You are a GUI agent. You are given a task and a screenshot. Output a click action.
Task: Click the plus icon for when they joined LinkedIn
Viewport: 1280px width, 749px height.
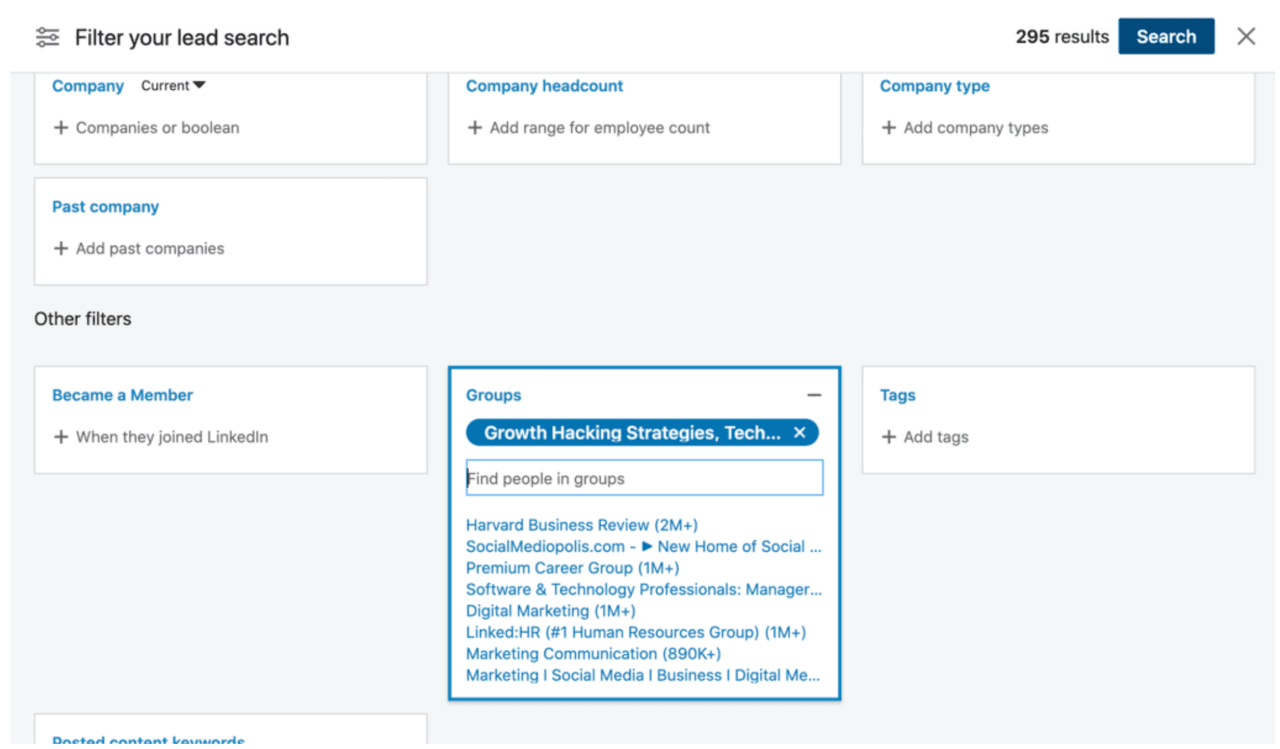point(62,437)
